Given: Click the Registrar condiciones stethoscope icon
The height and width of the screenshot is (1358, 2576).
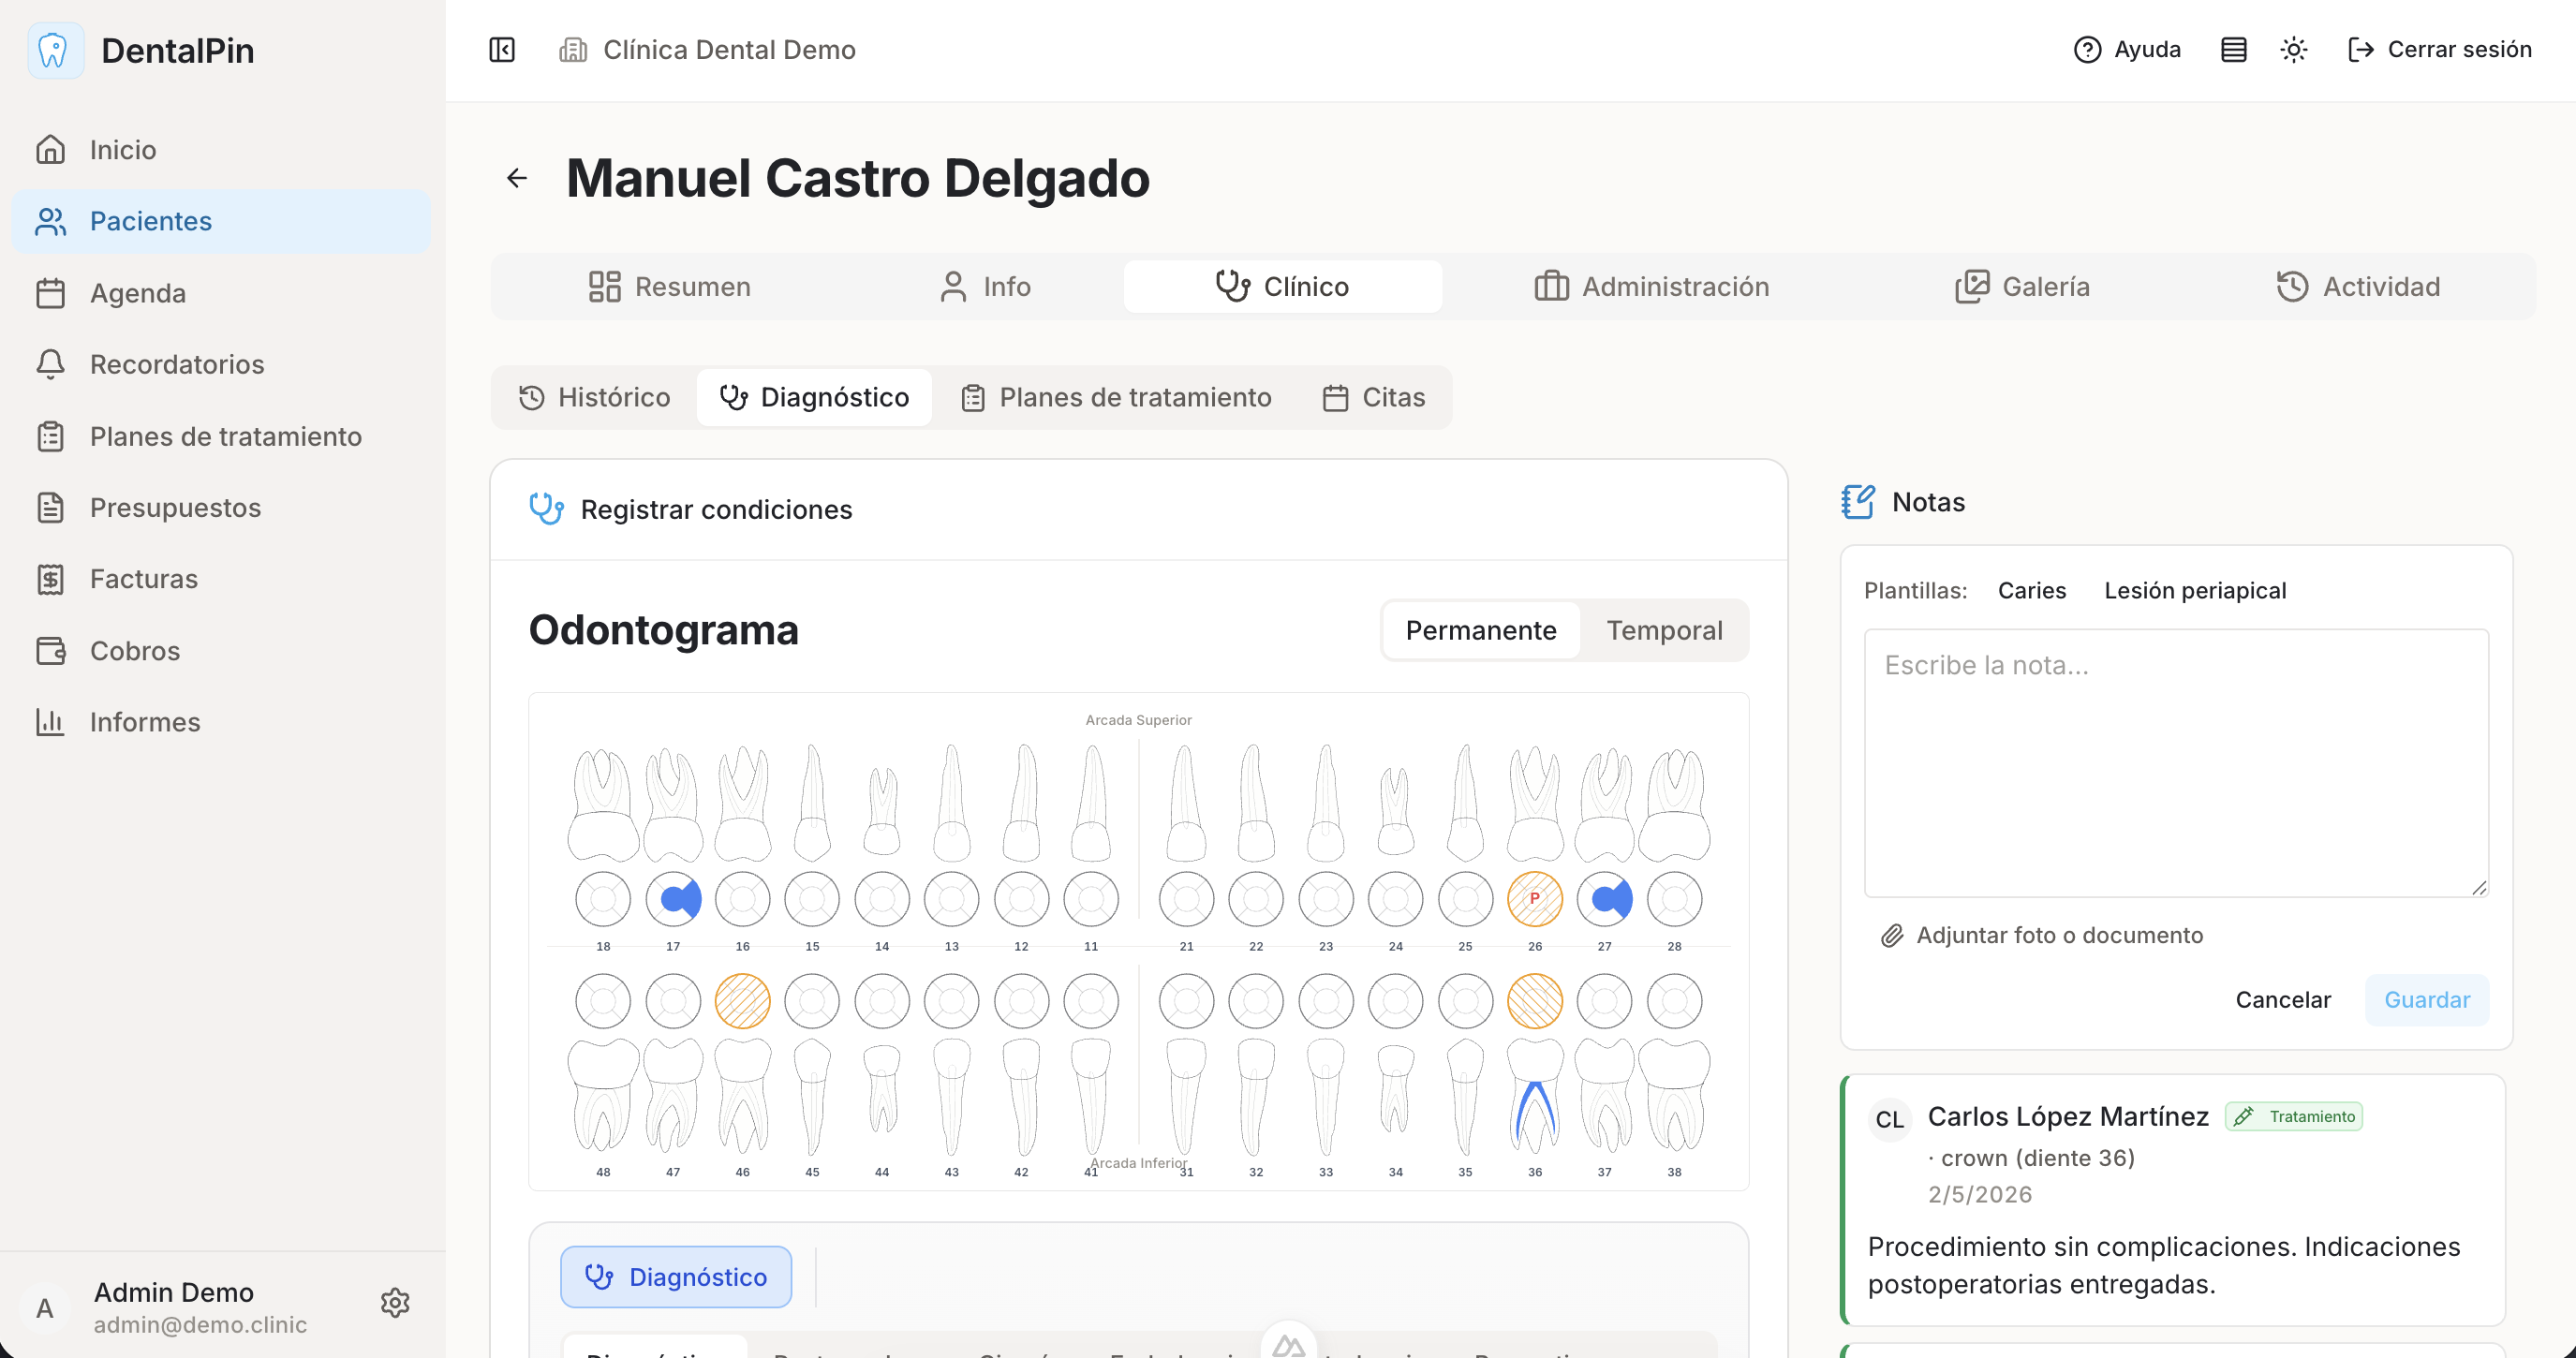Looking at the screenshot, I should [x=546, y=509].
